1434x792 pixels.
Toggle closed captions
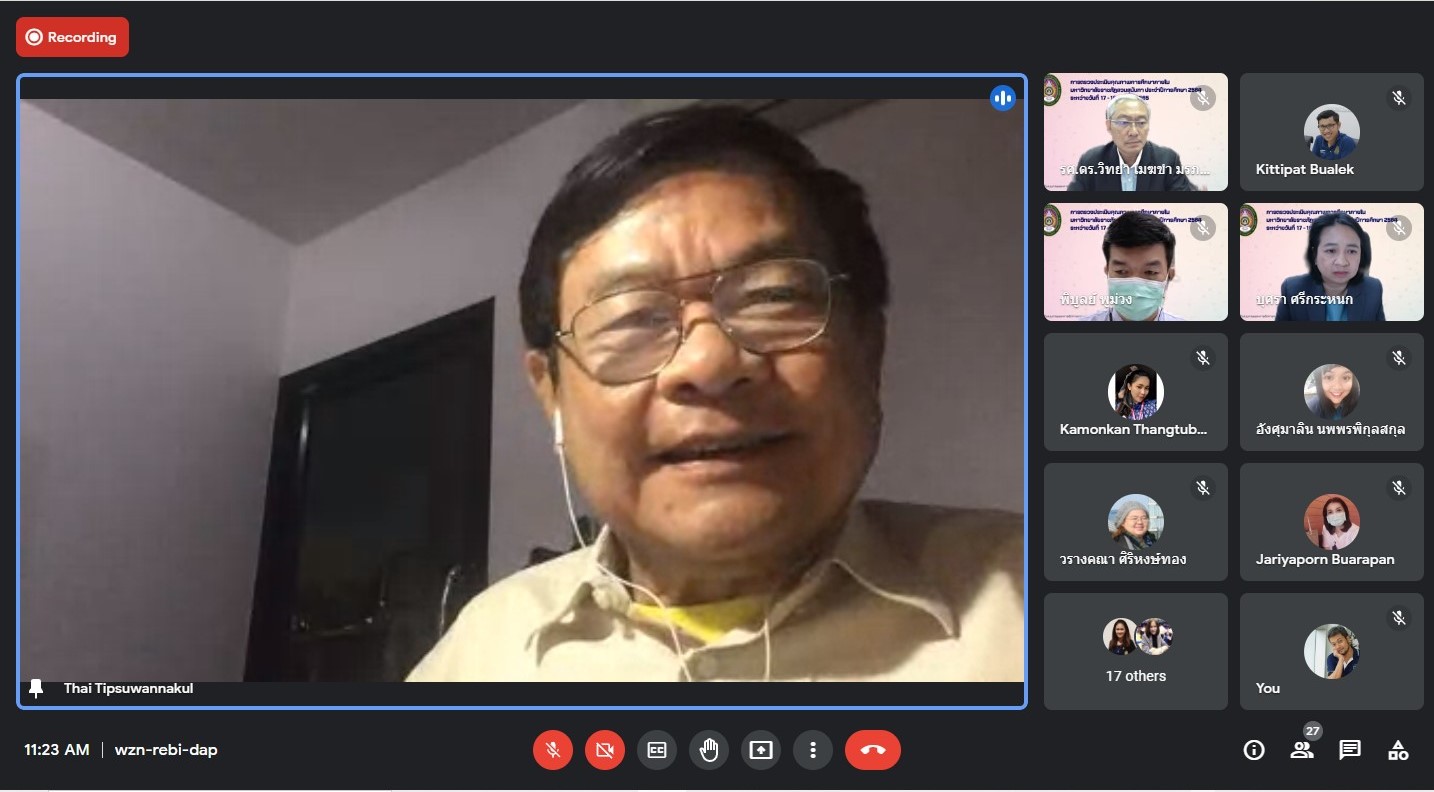pyautogui.click(x=657, y=750)
